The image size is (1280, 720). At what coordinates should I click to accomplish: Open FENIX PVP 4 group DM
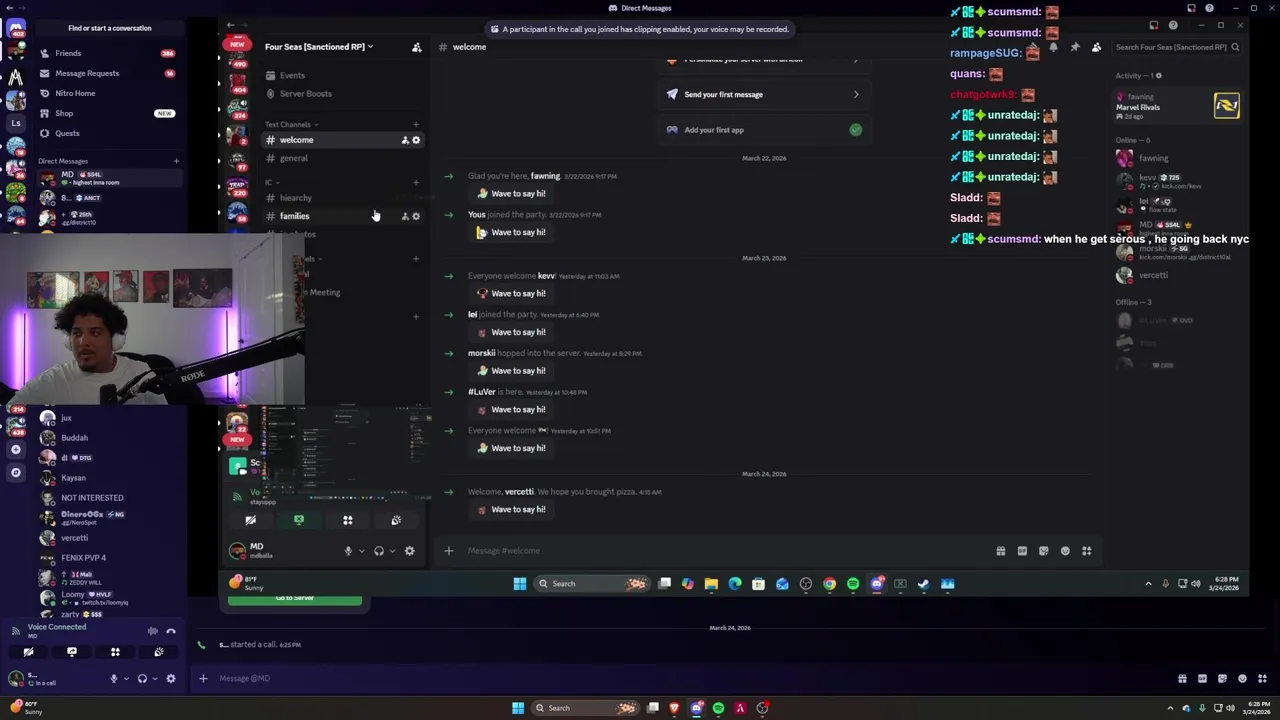pos(108,558)
